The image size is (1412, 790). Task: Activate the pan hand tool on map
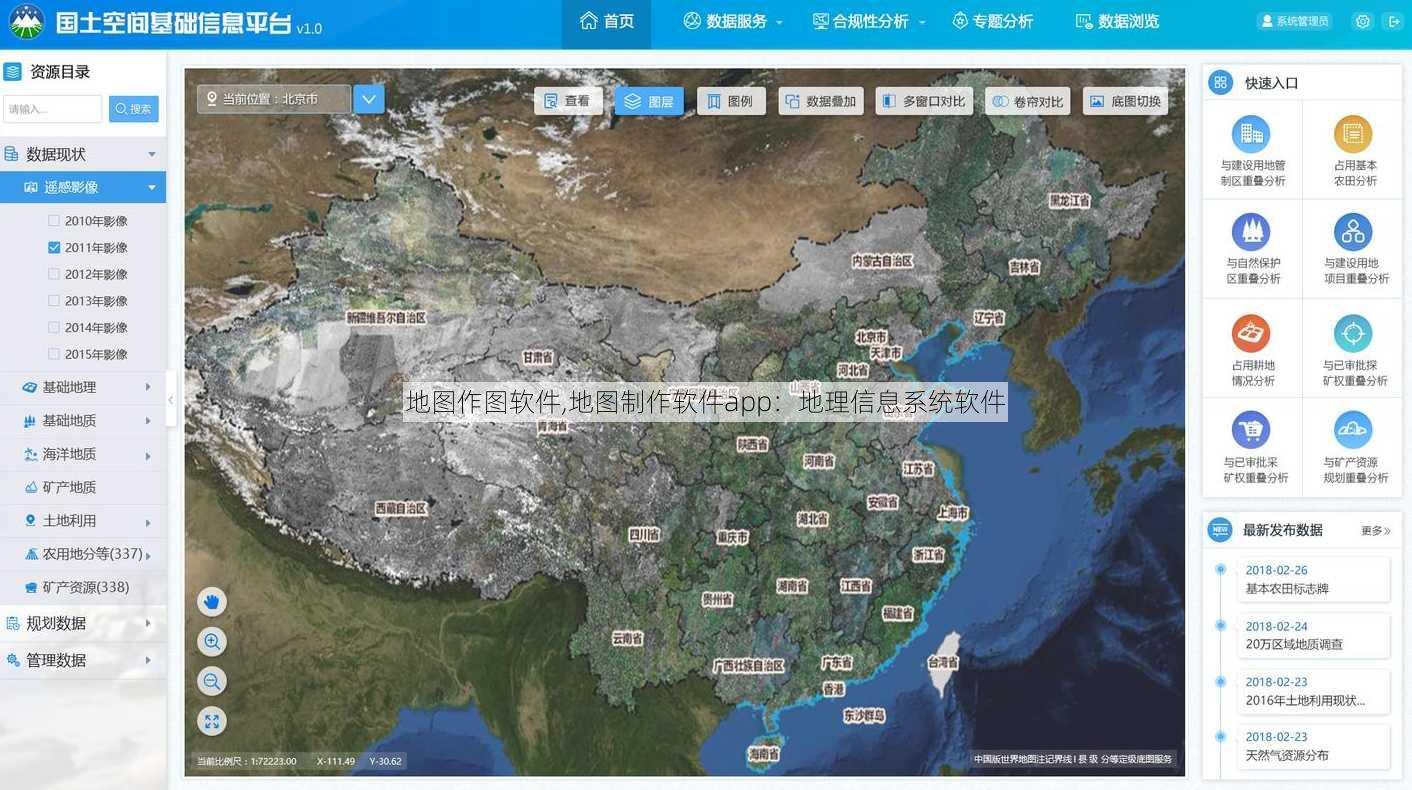[211, 602]
